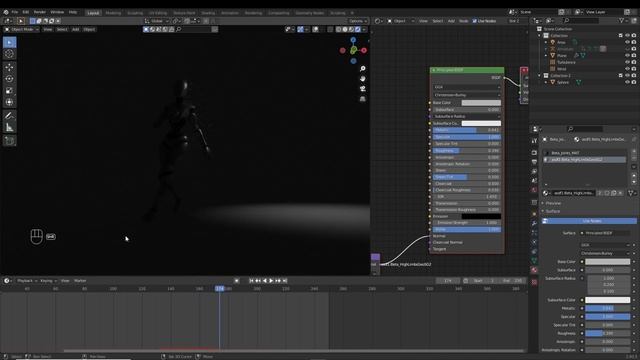This screenshot has height=360, width=640.
Task: Expand the Preview panel in properties
Action: [x=553, y=203]
